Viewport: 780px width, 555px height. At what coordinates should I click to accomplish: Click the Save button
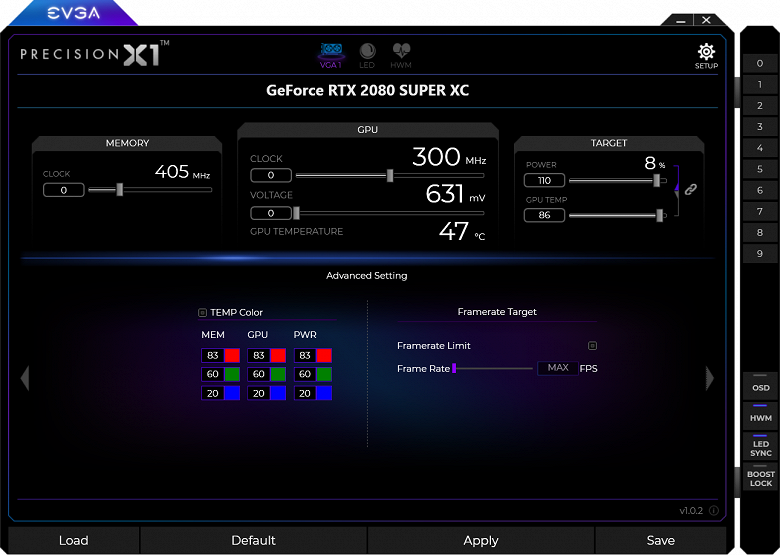click(x=661, y=540)
